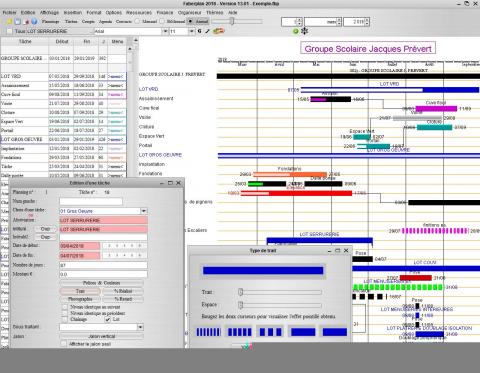The image size is (480, 373).
Task: Open the Options menu
Action: [x=114, y=12]
